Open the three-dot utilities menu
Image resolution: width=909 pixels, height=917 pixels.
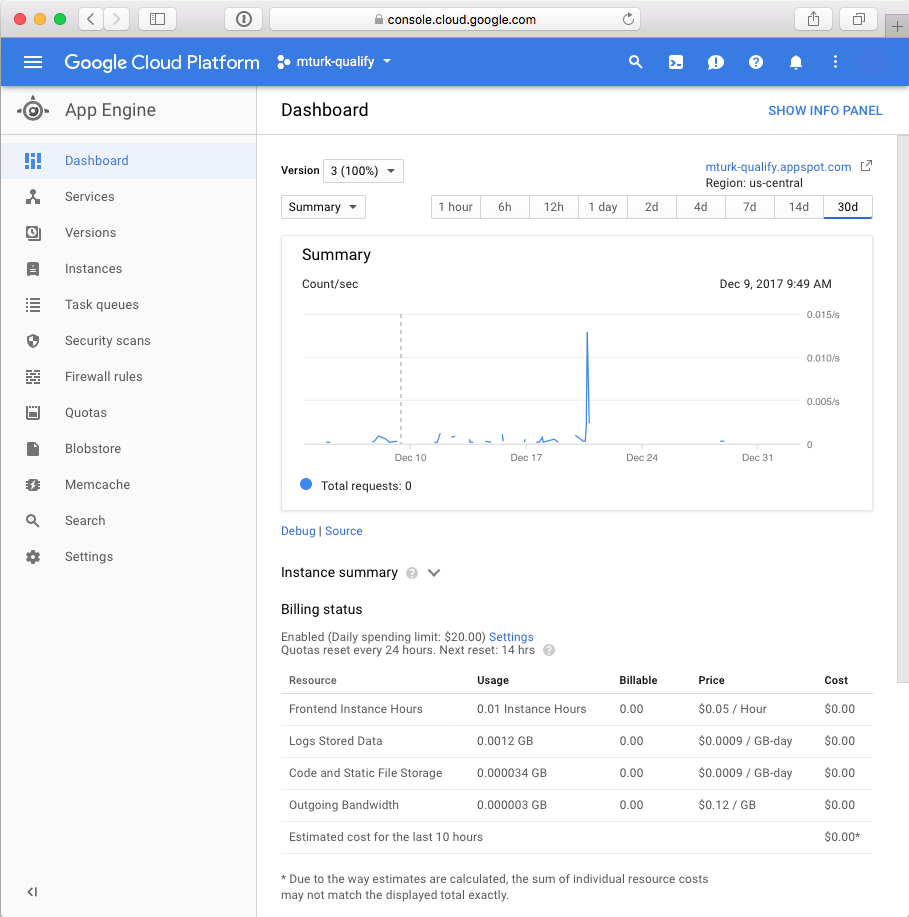[x=835, y=62]
